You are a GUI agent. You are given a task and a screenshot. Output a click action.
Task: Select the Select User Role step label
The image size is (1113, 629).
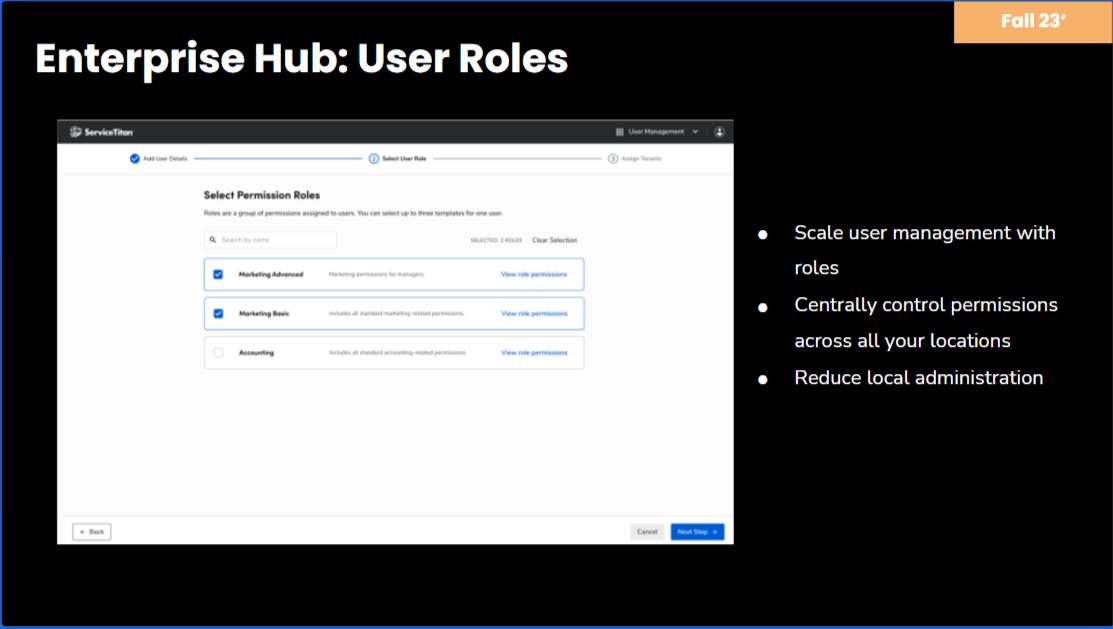tap(404, 159)
